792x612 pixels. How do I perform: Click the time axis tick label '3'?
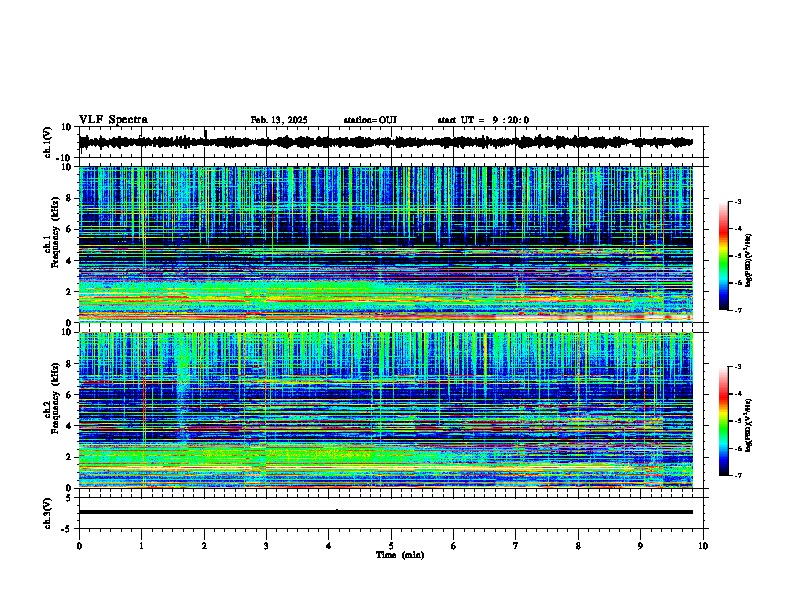click(266, 546)
